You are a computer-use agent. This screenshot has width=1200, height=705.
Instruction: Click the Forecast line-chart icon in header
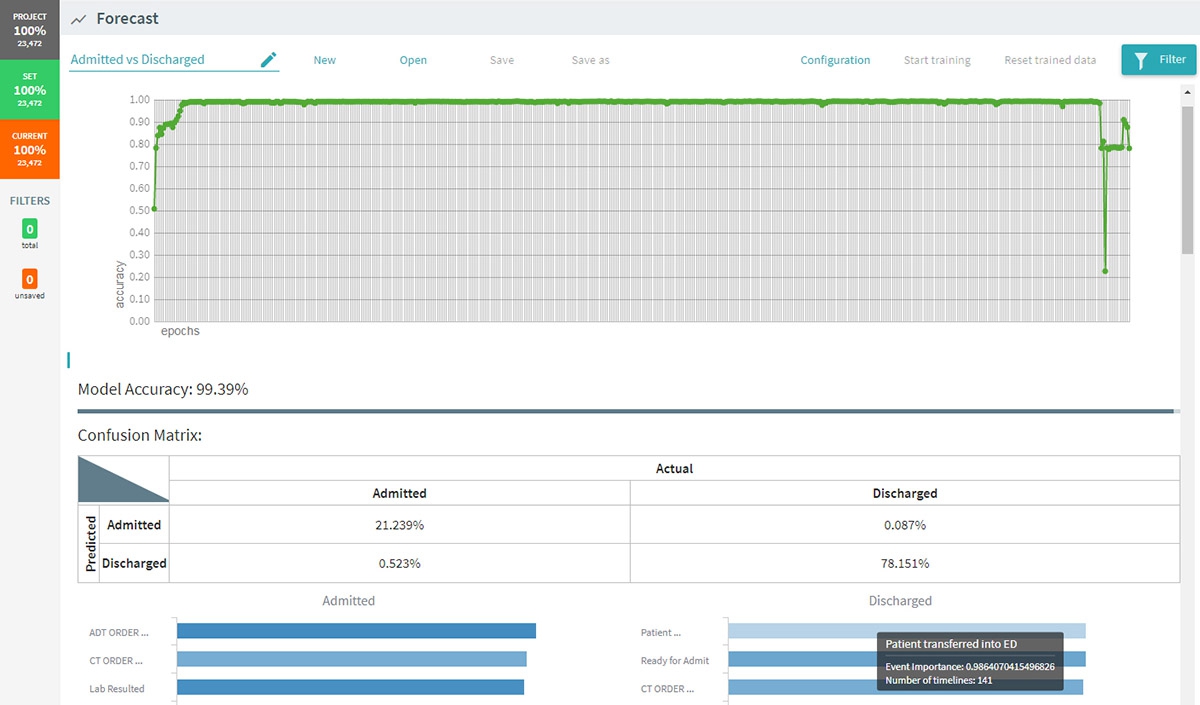click(x=76, y=18)
